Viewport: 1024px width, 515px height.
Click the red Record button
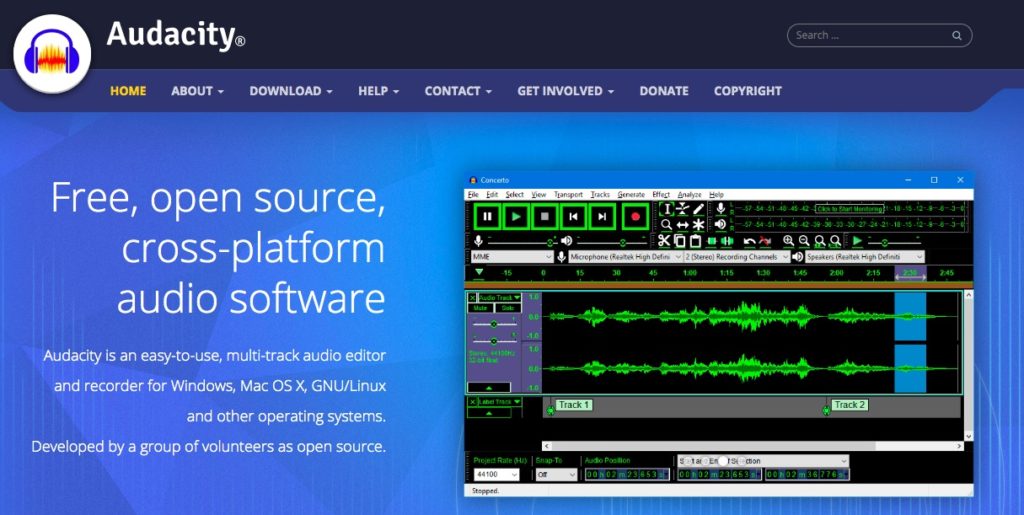click(634, 217)
